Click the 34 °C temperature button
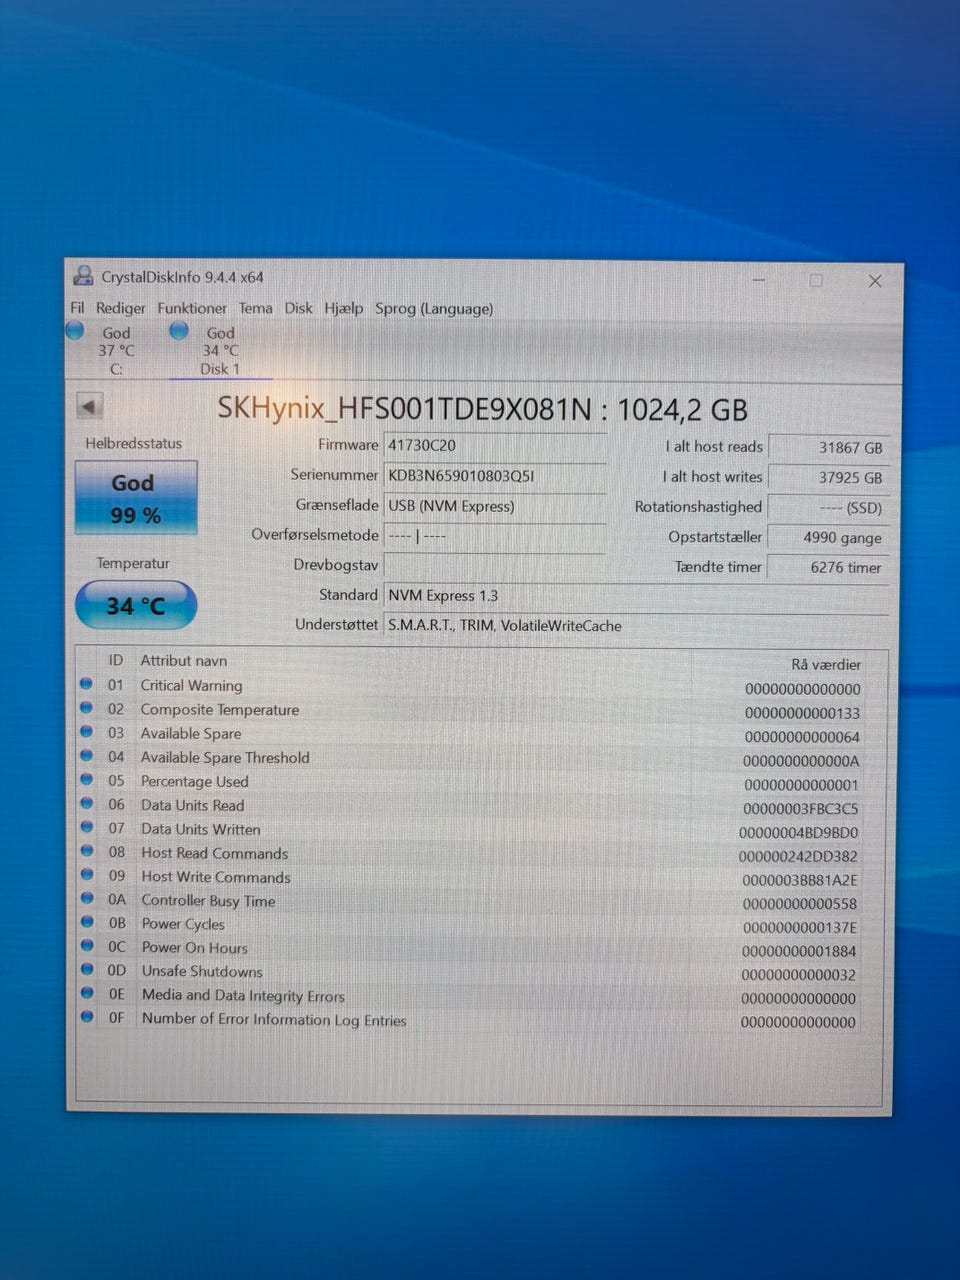Screen dimensions: 960x1280 [136, 605]
